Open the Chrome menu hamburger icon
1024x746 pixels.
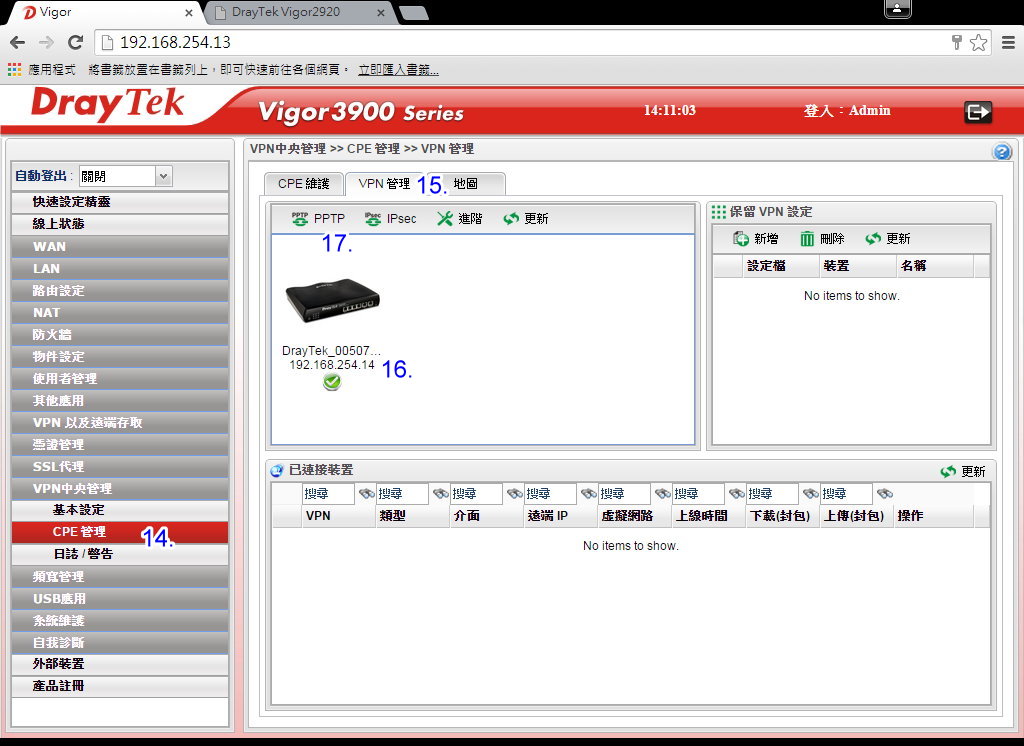point(1008,42)
